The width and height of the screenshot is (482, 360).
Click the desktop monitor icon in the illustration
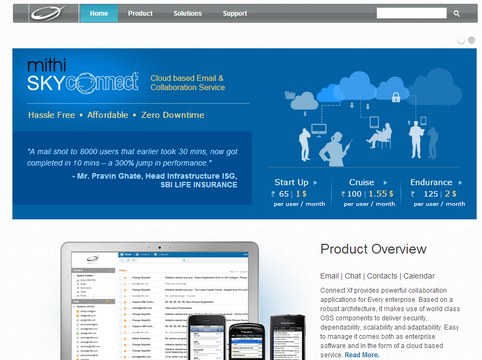point(319,130)
